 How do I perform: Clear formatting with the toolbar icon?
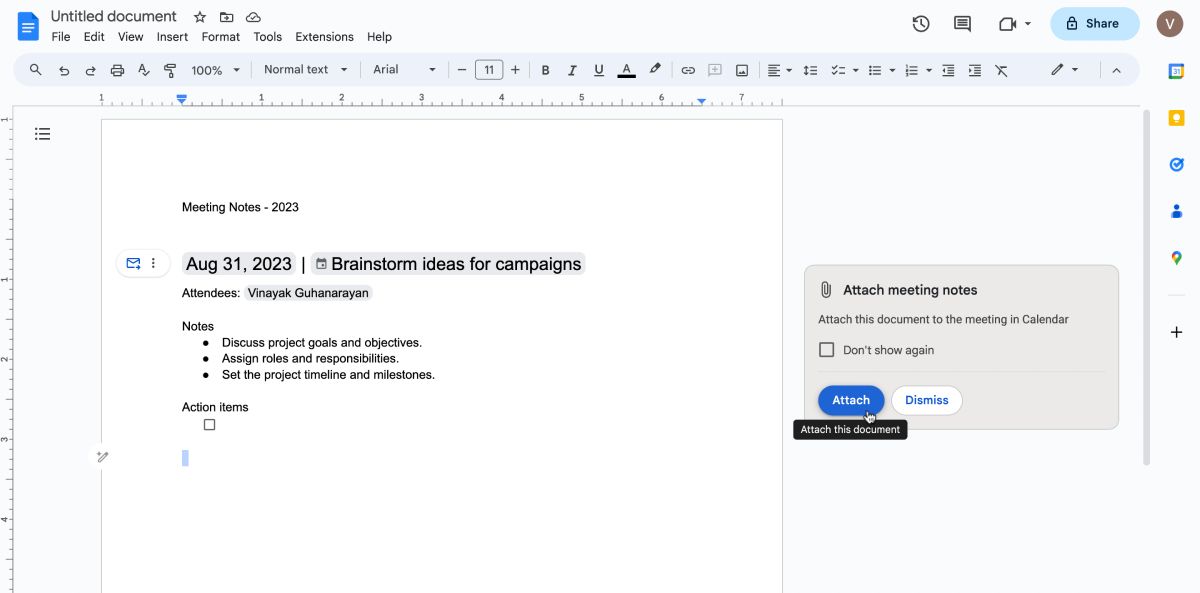pyautogui.click(x=1002, y=70)
